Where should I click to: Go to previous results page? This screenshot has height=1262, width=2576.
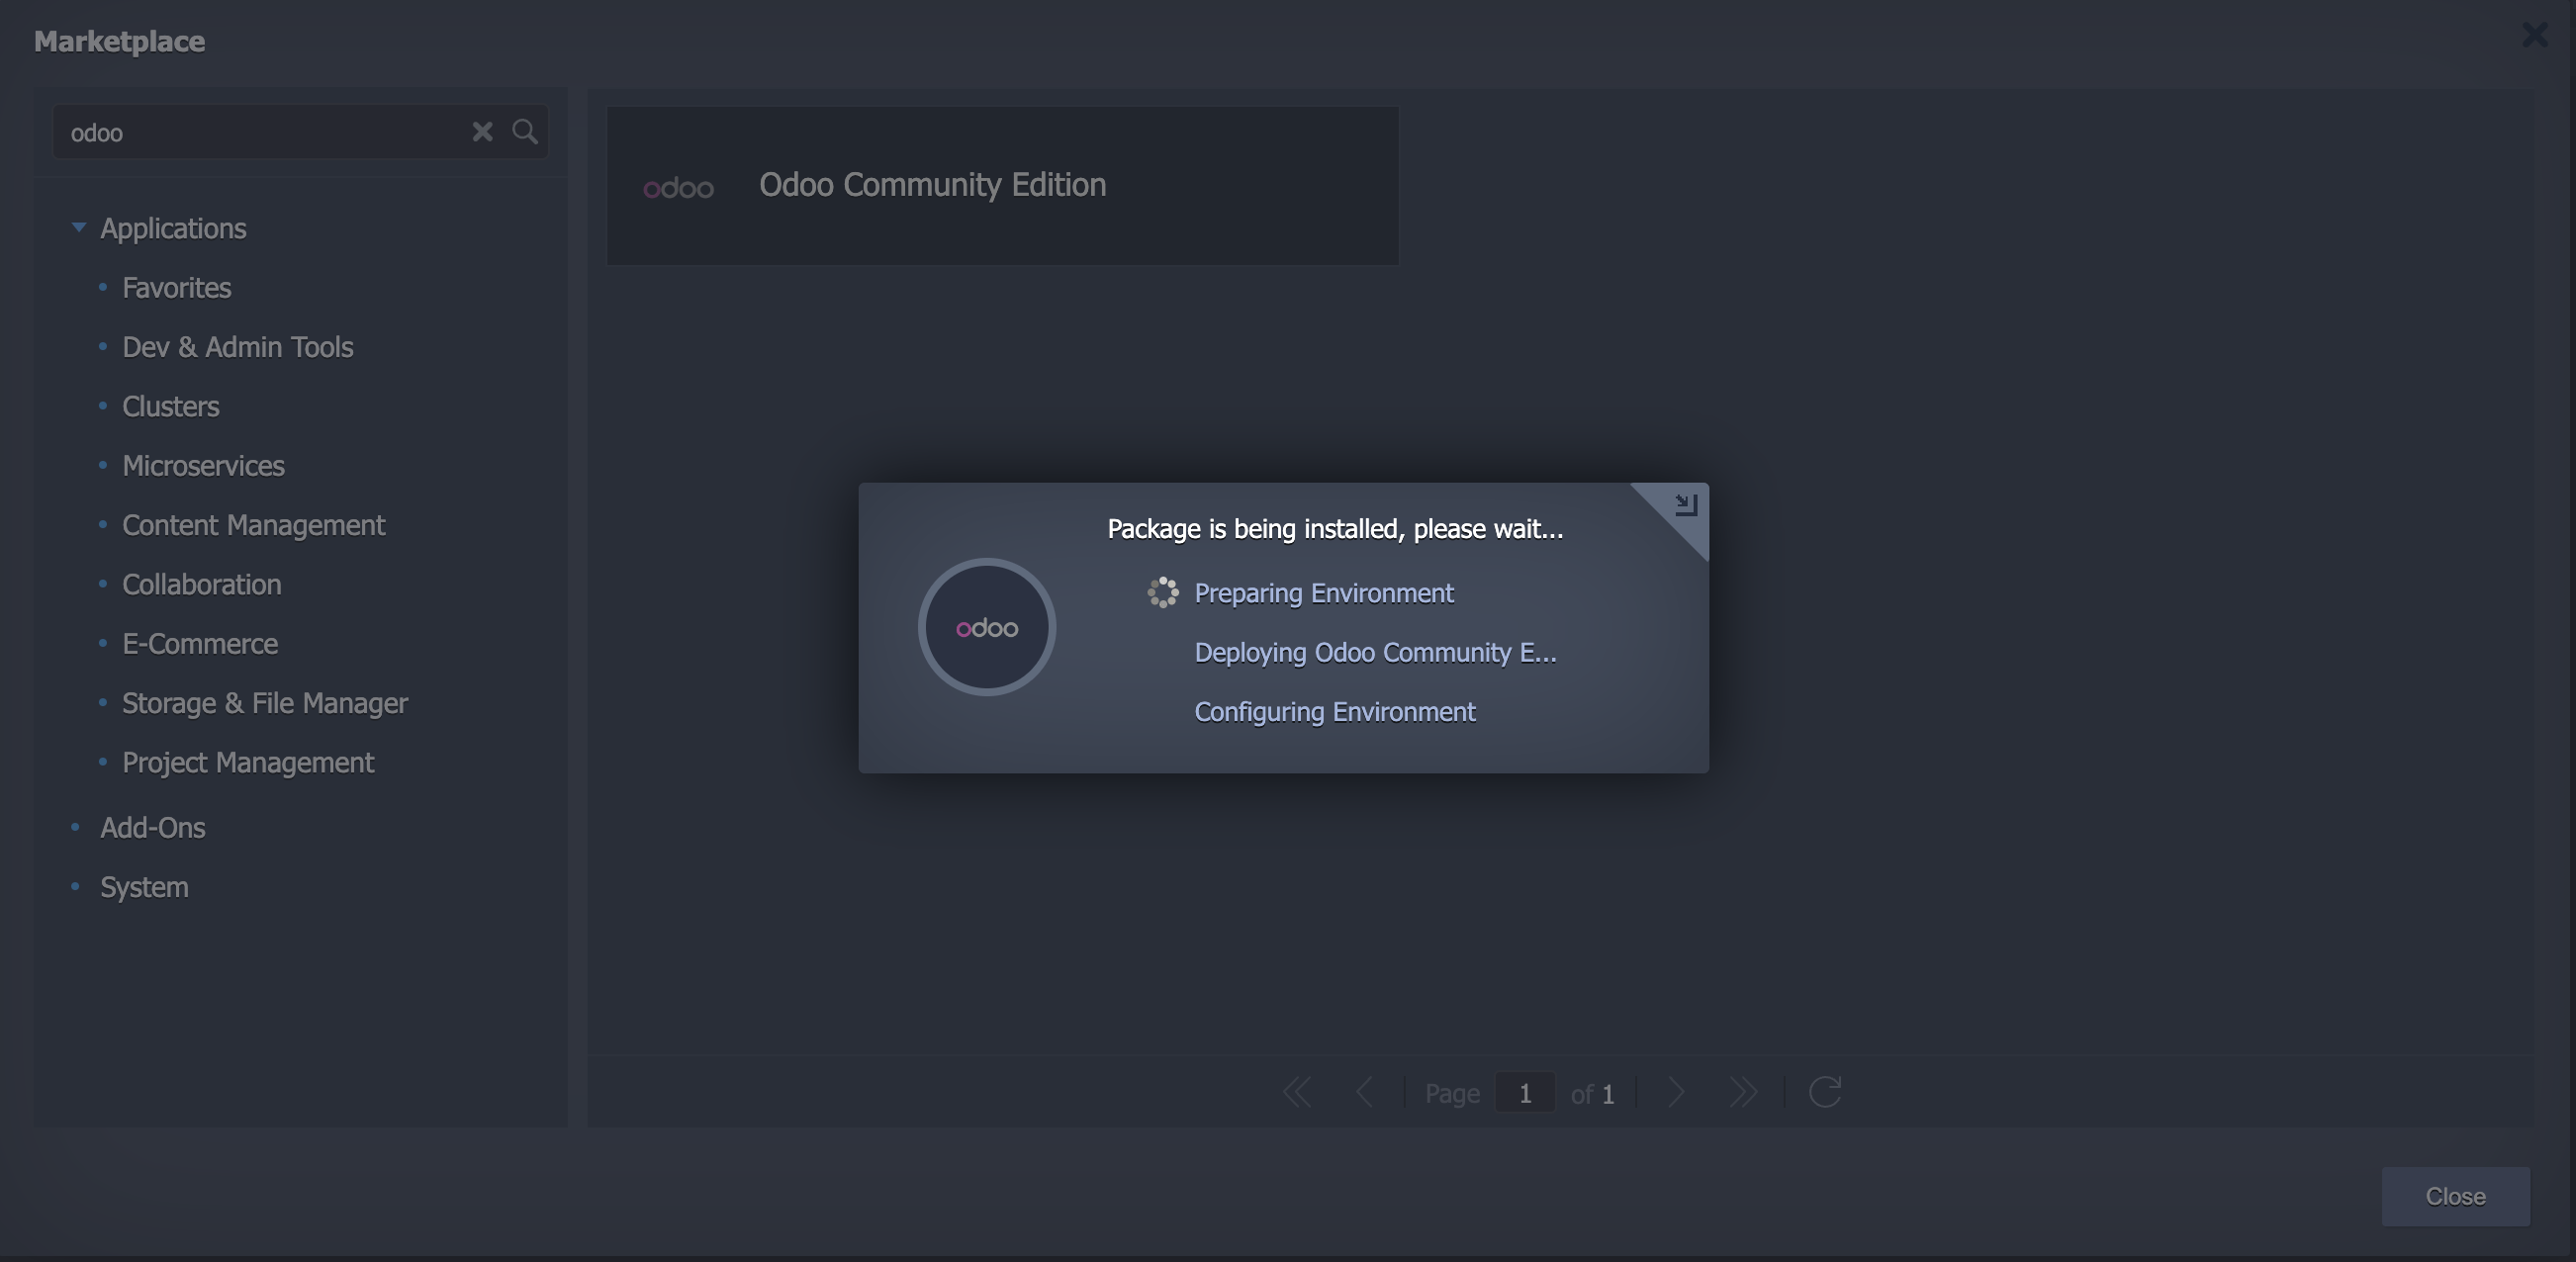pyautogui.click(x=1364, y=1092)
